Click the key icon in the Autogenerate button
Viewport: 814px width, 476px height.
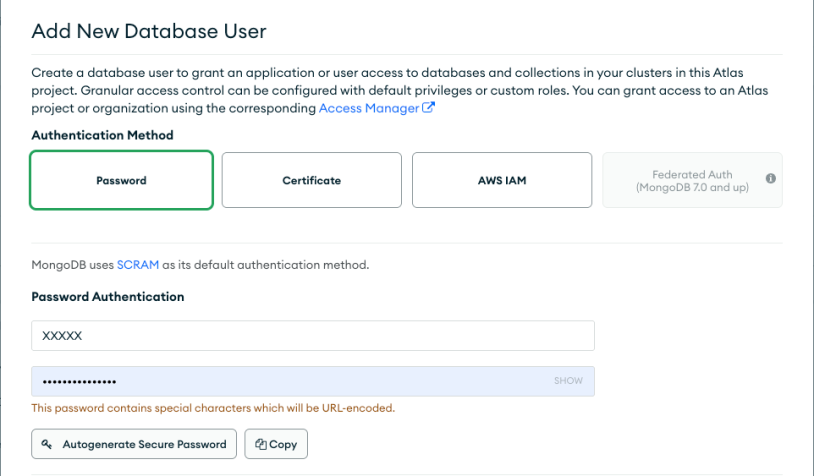[47, 444]
